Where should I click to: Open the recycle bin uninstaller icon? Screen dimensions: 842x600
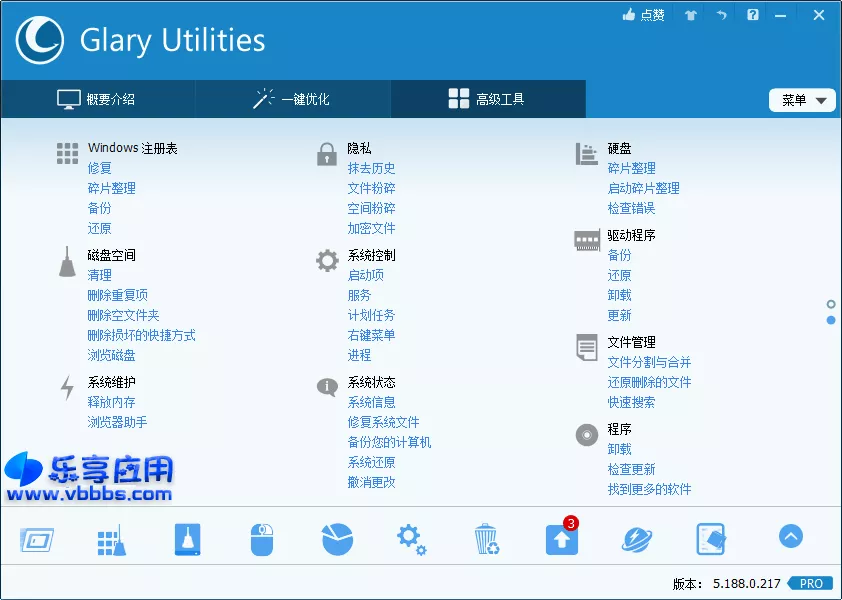point(486,537)
